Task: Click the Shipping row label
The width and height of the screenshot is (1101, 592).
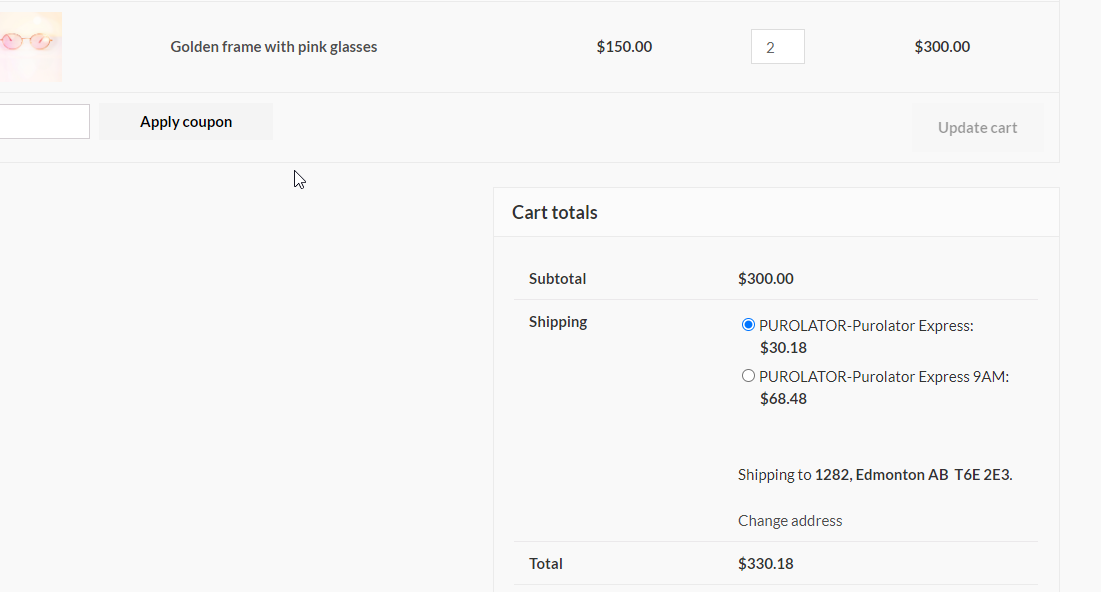Action: coord(558,322)
